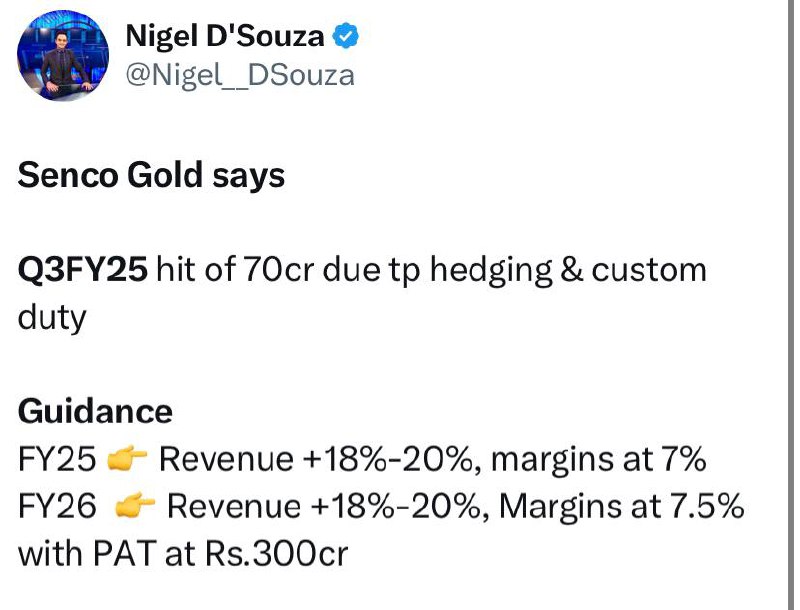Select the bold Q3FY25 text
Image resolution: width=800 pixels, height=610 pixels.
pyautogui.click(x=83, y=269)
